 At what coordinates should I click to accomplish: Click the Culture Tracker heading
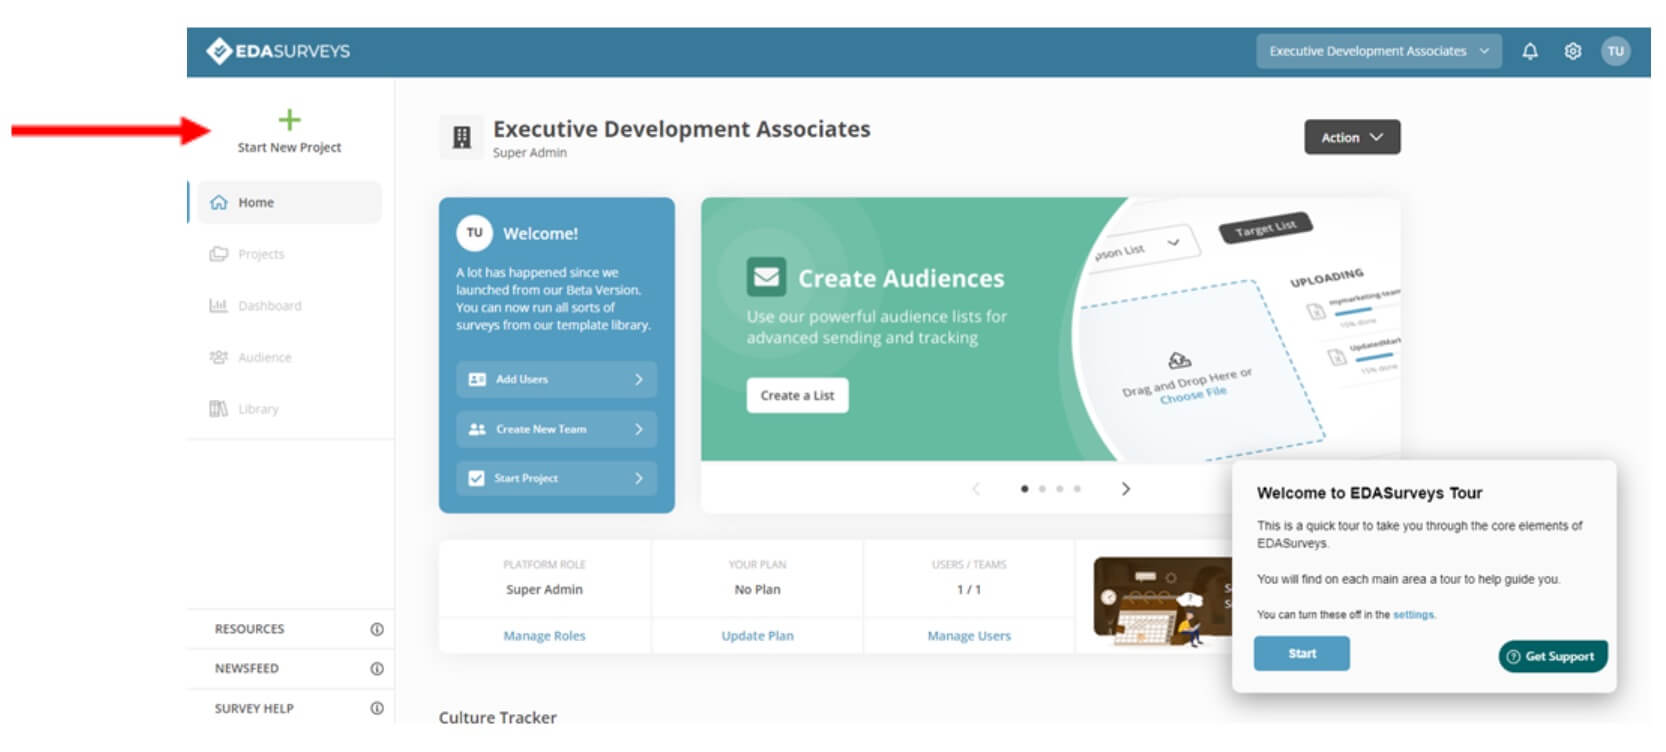click(497, 717)
